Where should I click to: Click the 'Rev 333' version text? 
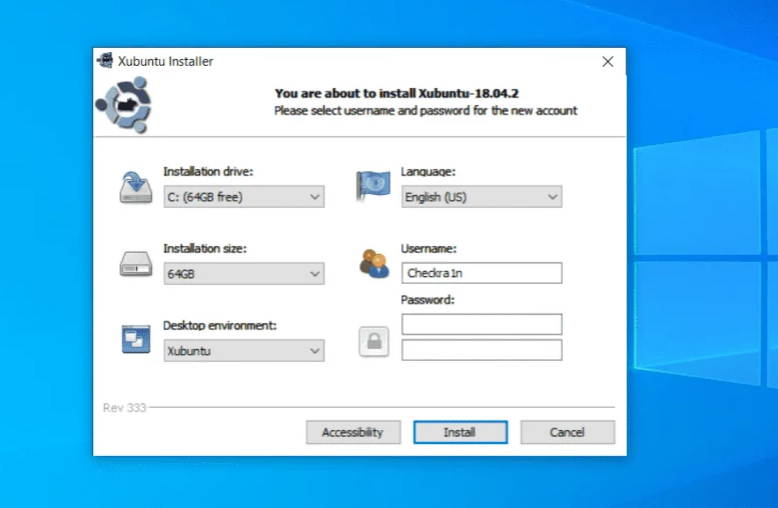[x=125, y=408]
